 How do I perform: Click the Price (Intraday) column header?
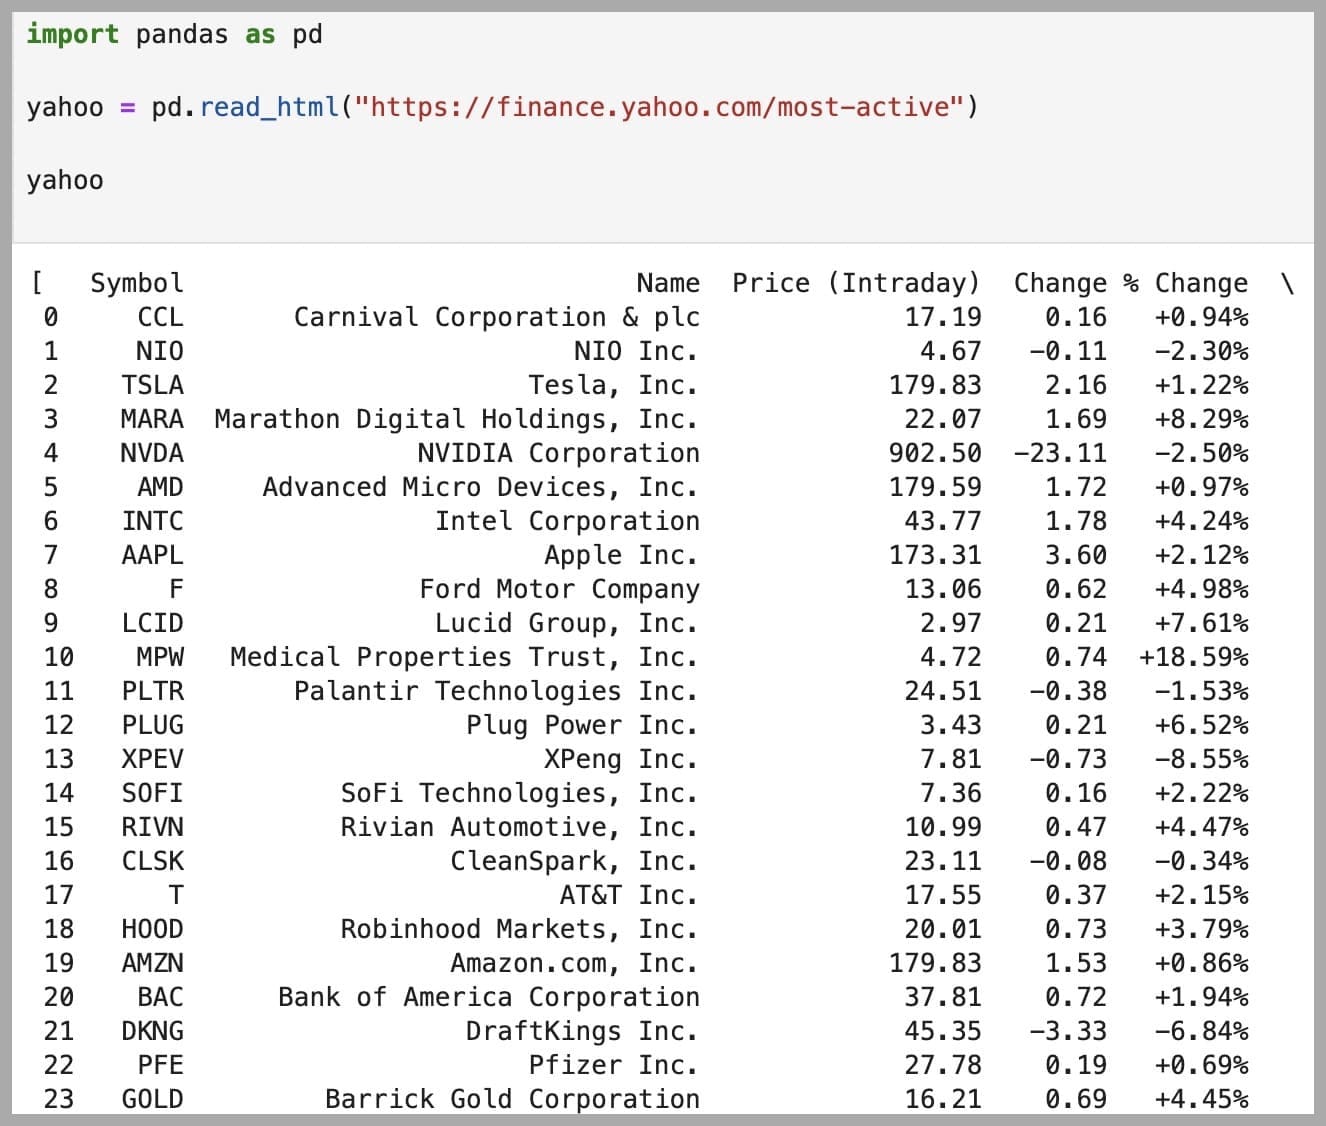(856, 283)
